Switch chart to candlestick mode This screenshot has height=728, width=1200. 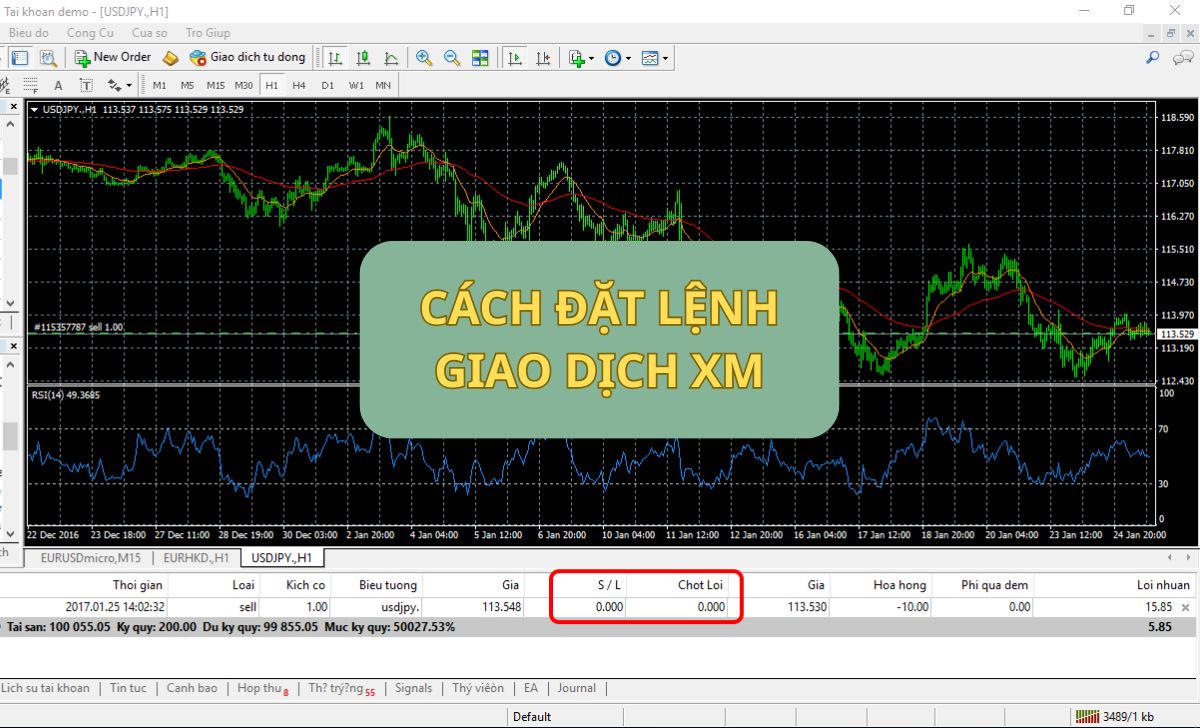tap(363, 58)
